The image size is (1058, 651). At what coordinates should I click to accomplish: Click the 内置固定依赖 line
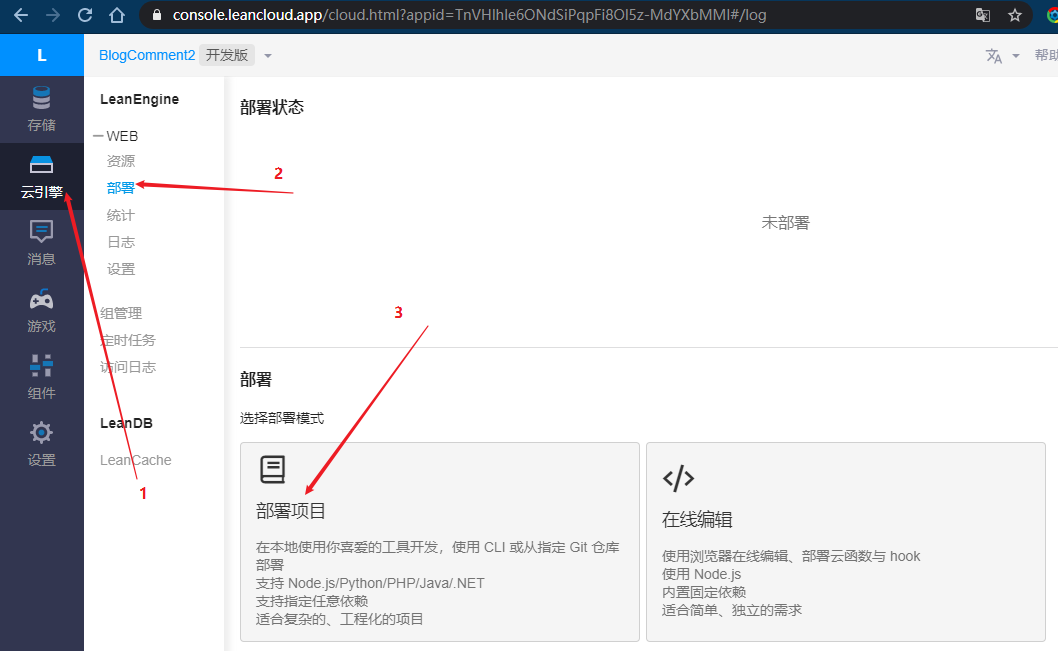[704, 592]
